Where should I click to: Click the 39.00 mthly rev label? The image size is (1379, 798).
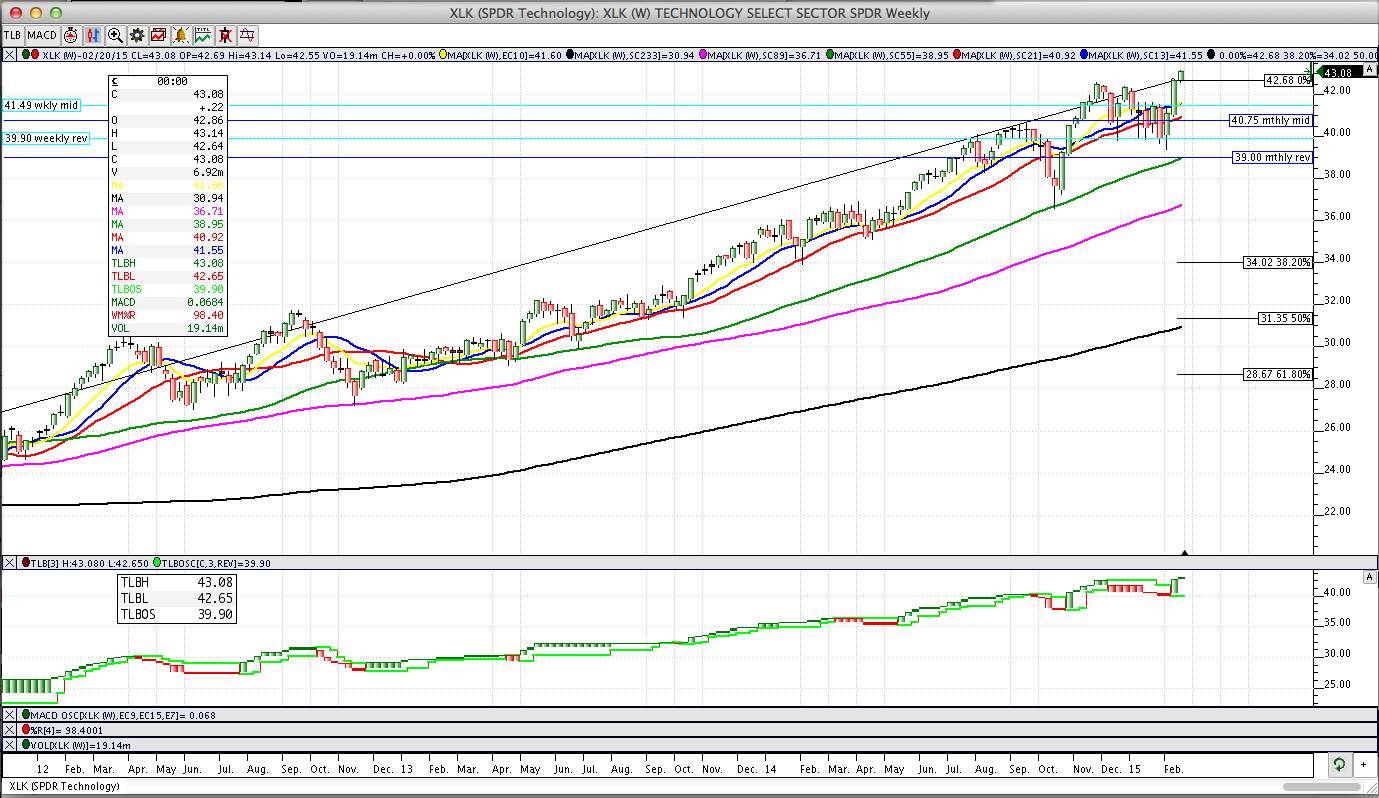[1272, 158]
